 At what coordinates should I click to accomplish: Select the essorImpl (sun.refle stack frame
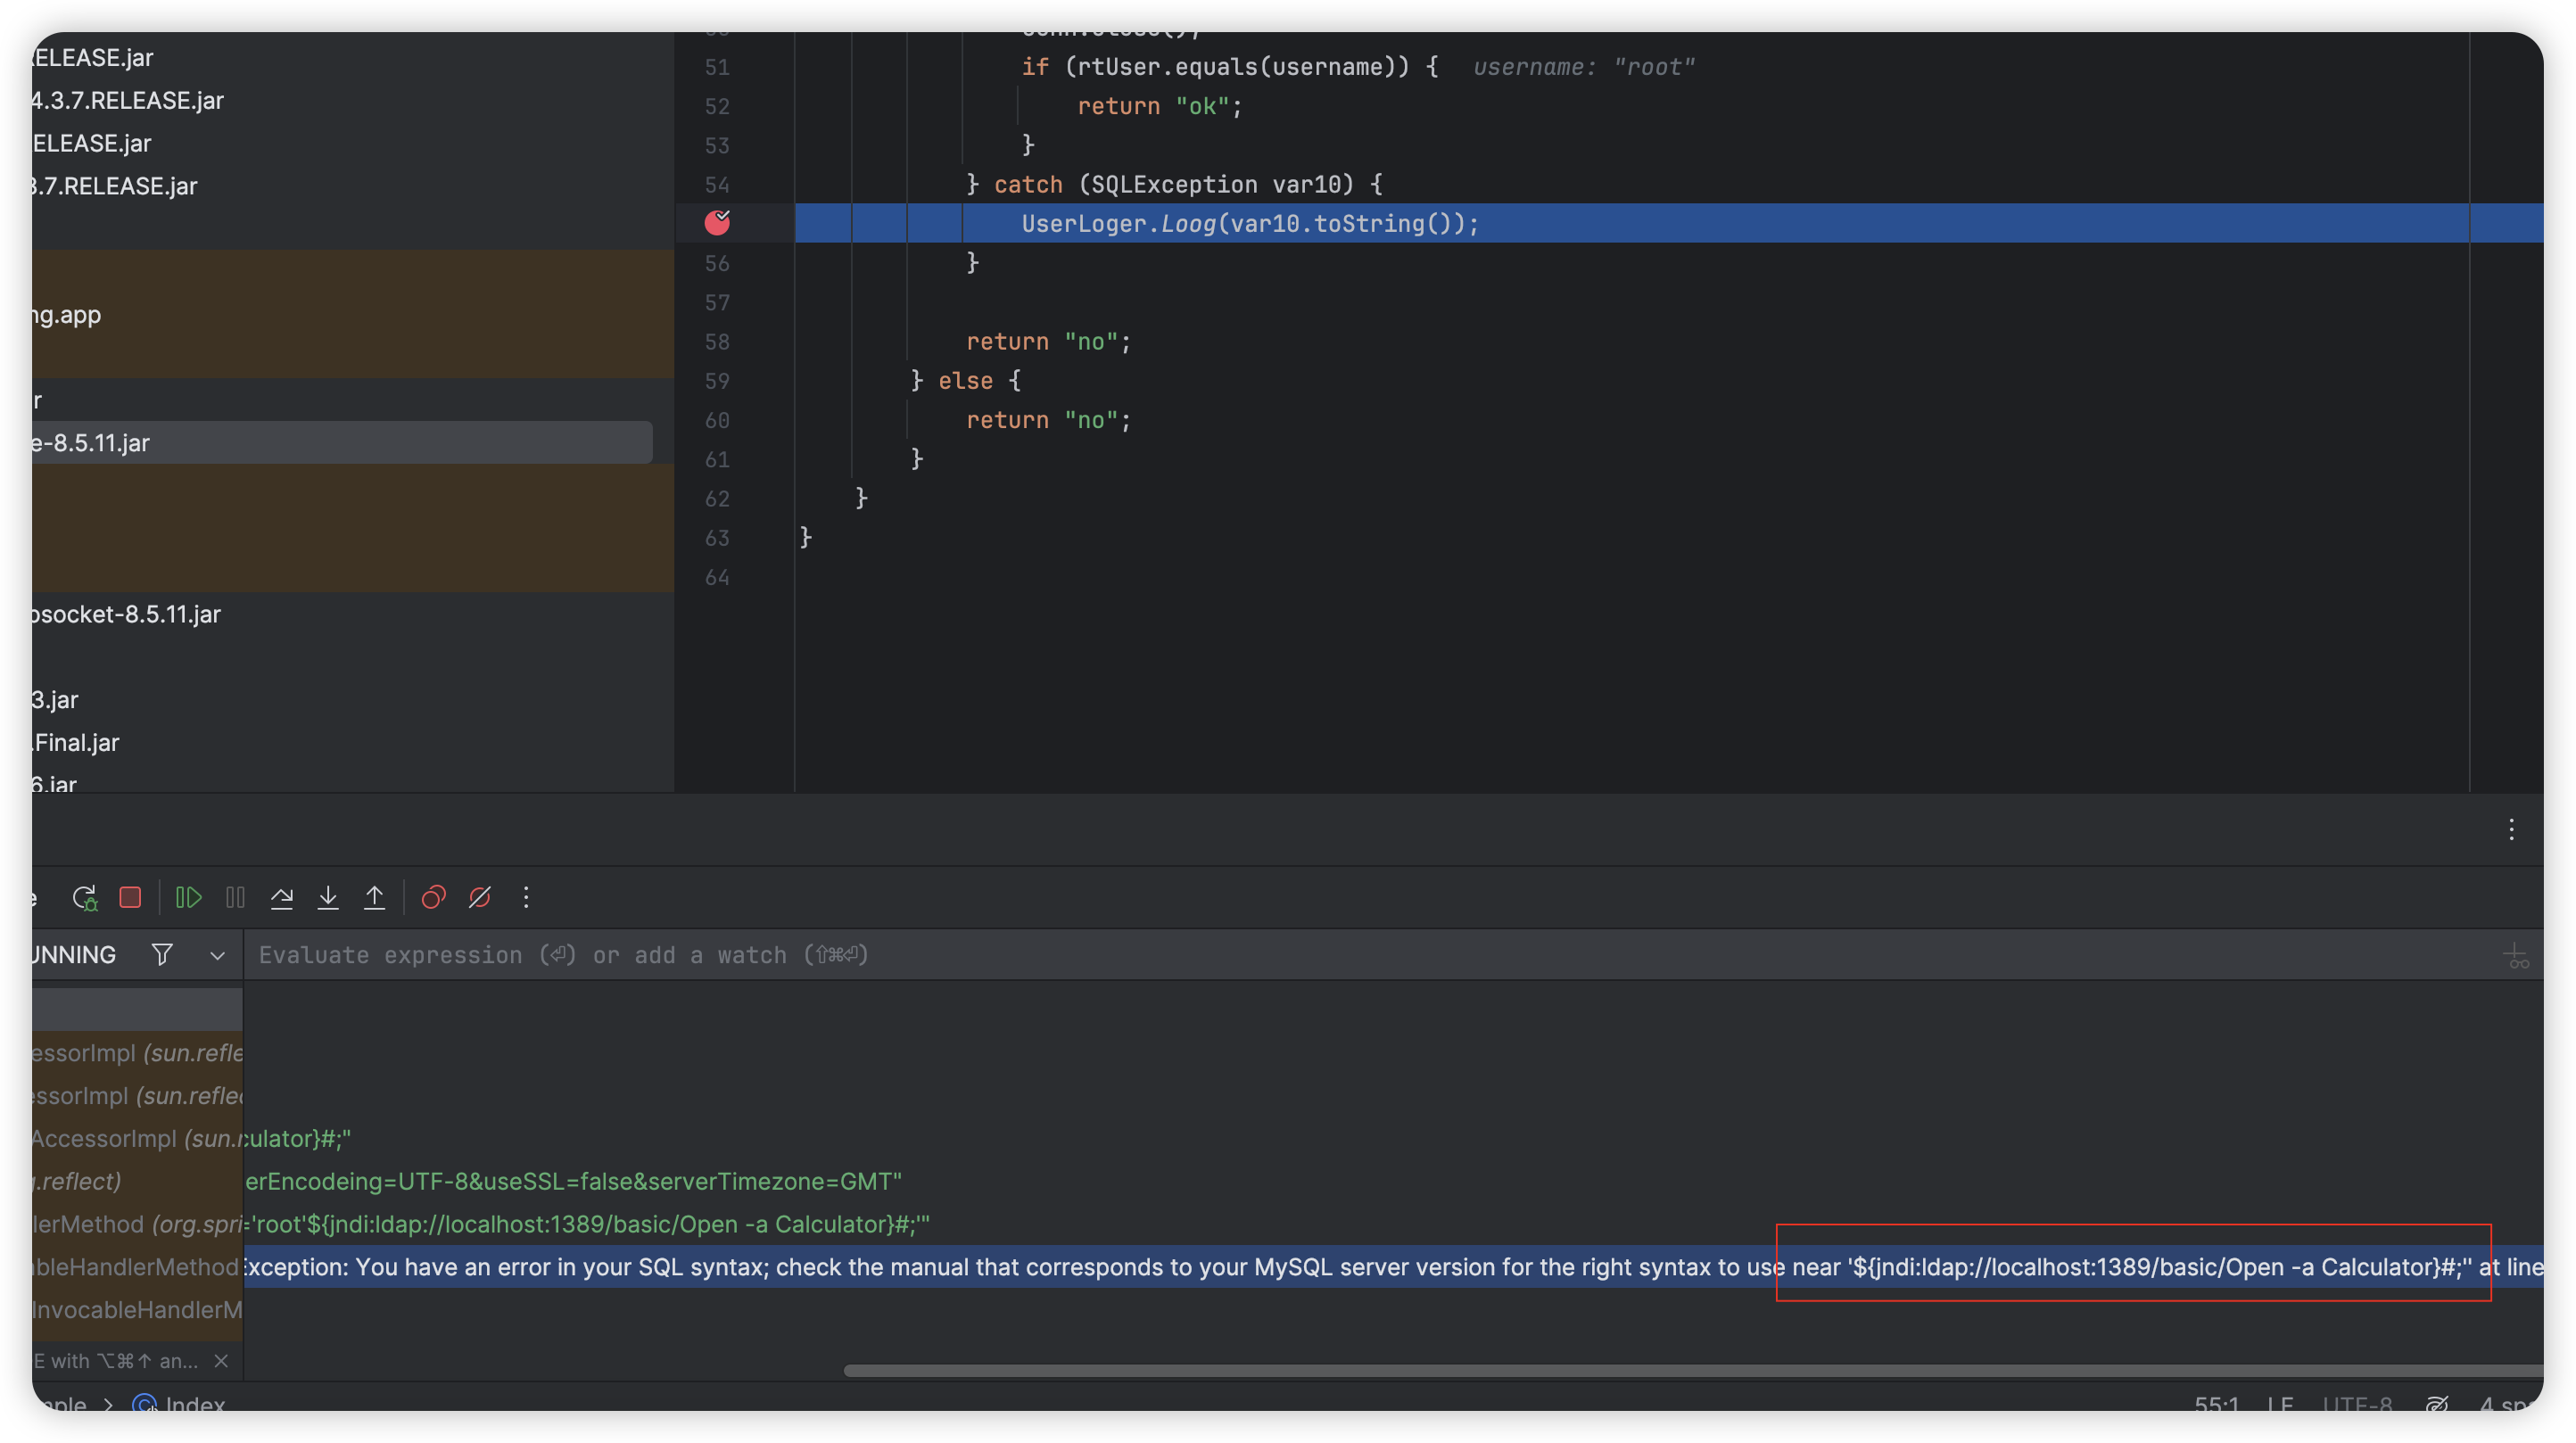click(x=137, y=1052)
